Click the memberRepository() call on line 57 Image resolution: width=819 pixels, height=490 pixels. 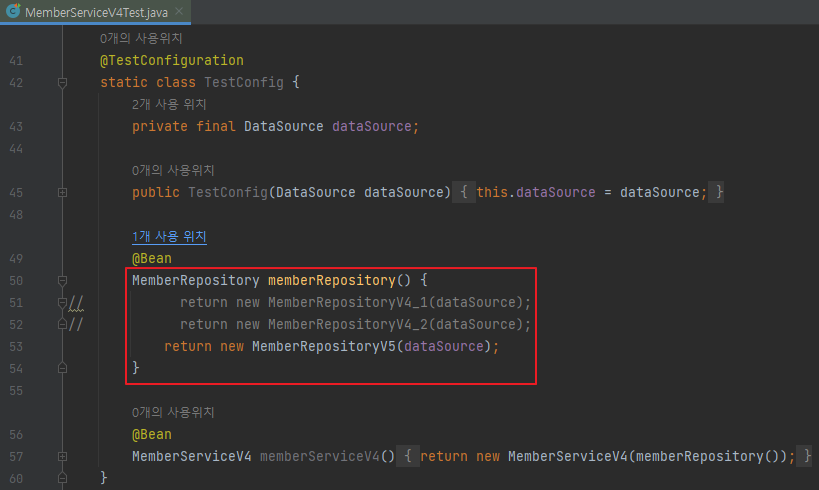(708, 457)
